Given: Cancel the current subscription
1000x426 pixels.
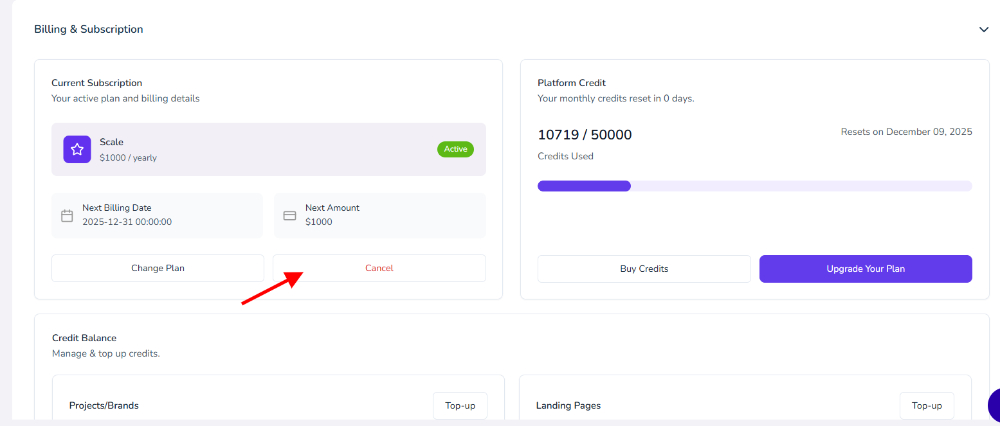Looking at the screenshot, I should (x=379, y=268).
